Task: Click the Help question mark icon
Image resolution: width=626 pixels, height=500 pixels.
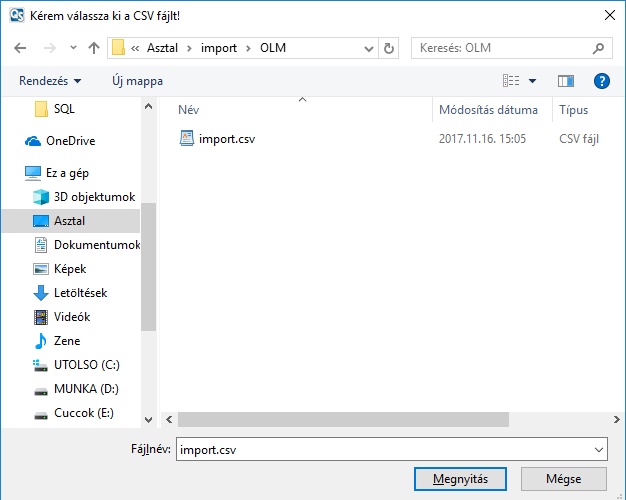Action: point(601,81)
